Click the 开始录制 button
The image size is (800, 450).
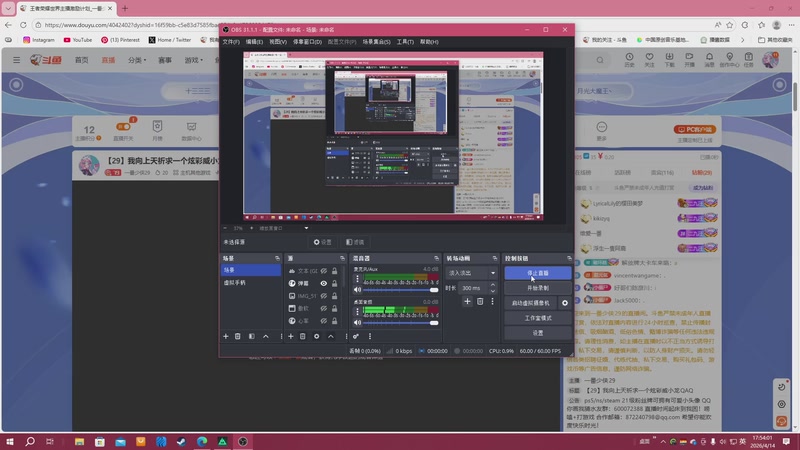tap(538, 288)
